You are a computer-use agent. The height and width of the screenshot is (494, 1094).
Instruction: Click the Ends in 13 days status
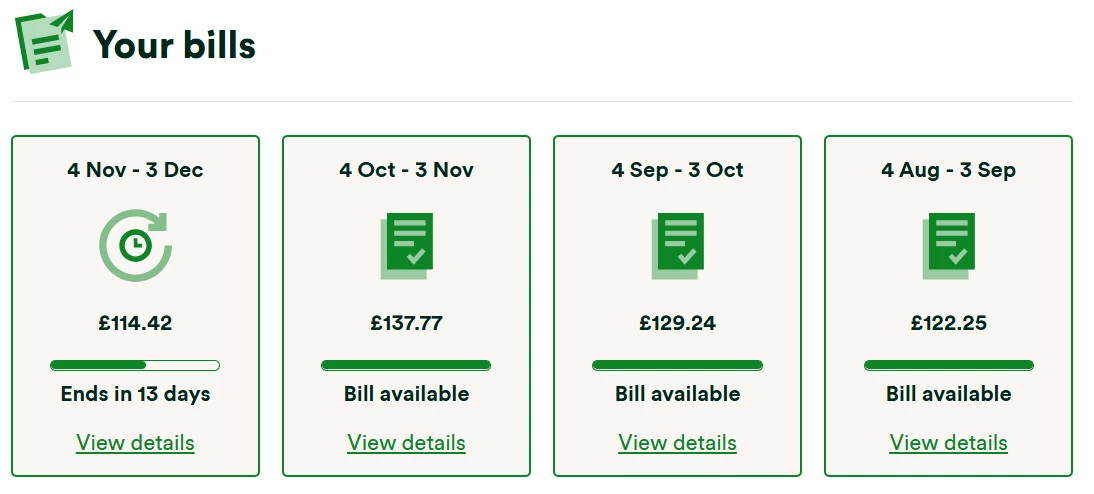(x=135, y=393)
